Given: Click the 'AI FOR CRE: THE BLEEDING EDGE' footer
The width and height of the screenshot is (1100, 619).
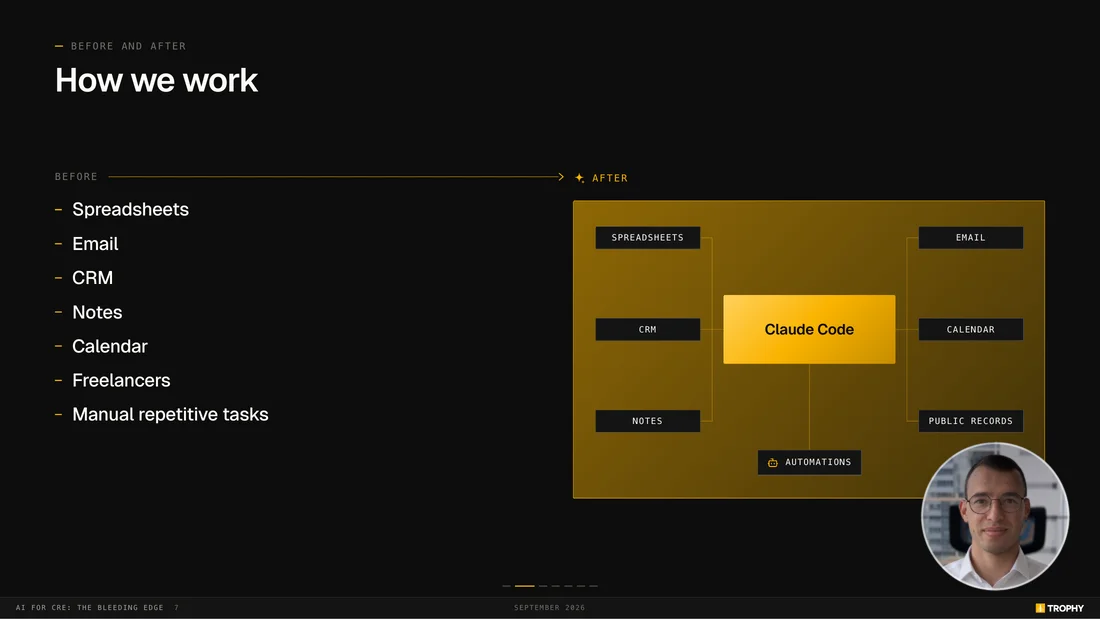Looking at the screenshot, I should (x=90, y=608).
